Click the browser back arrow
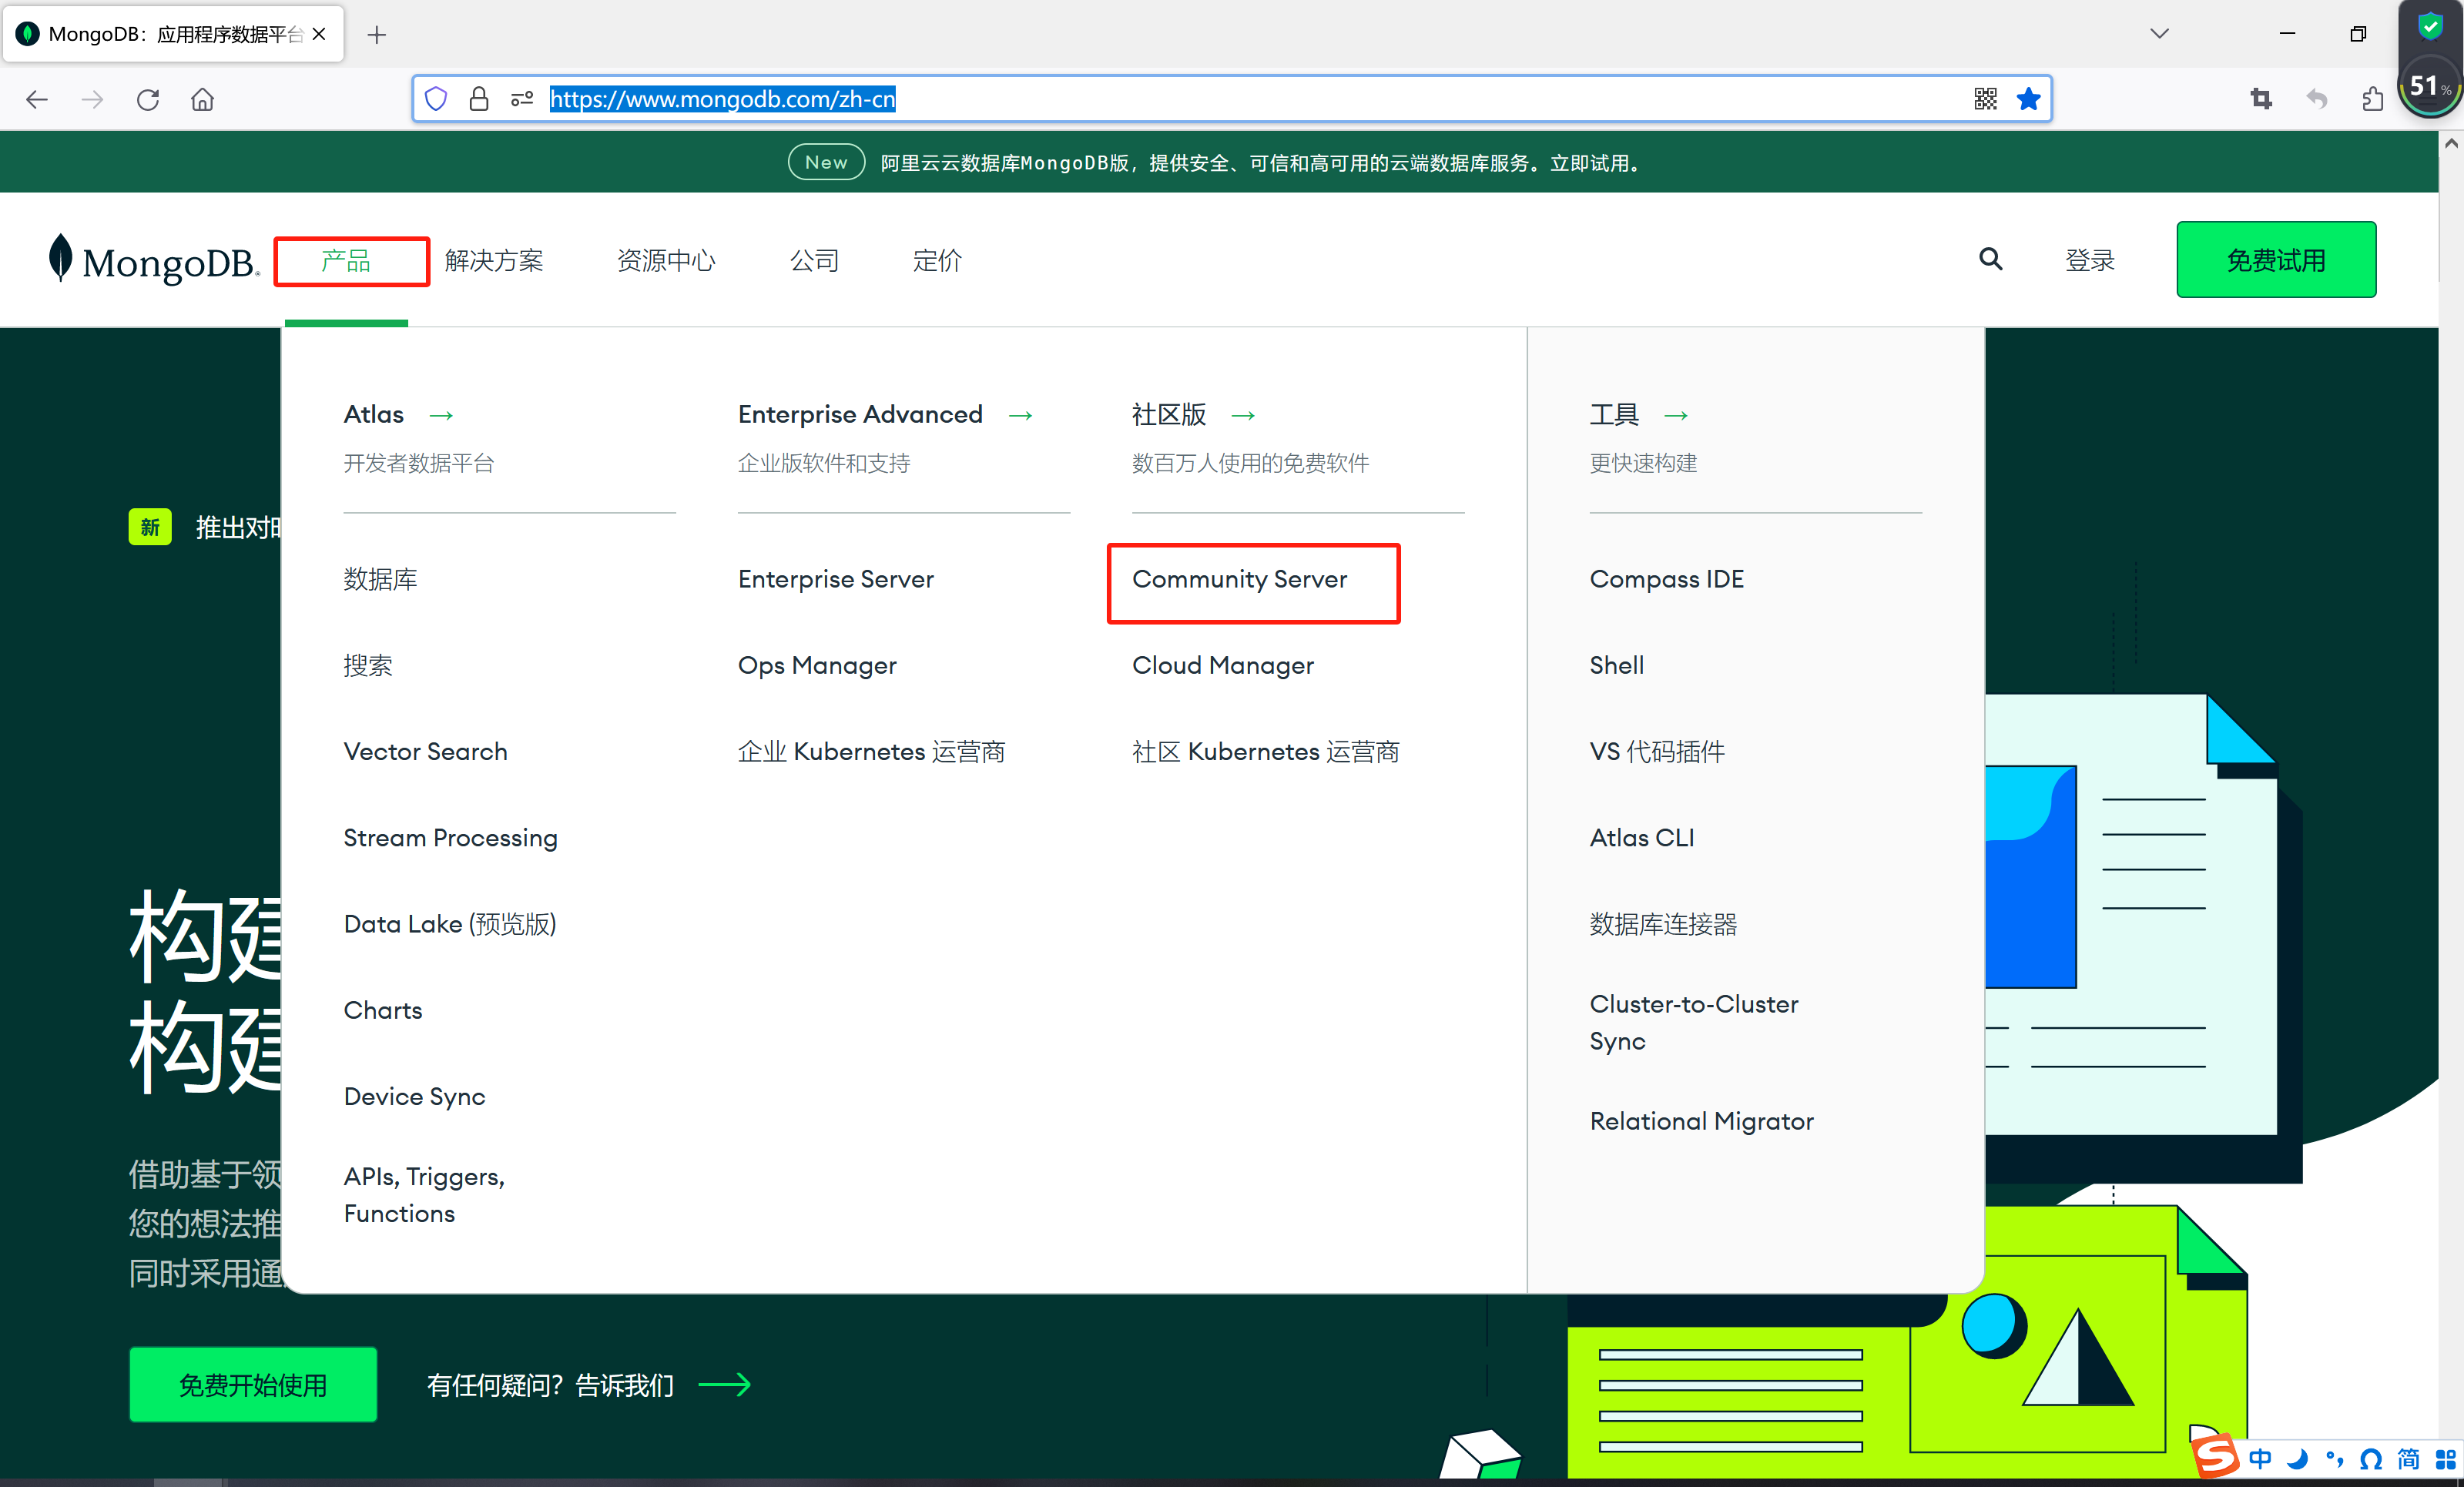 pyautogui.click(x=37, y=99)
